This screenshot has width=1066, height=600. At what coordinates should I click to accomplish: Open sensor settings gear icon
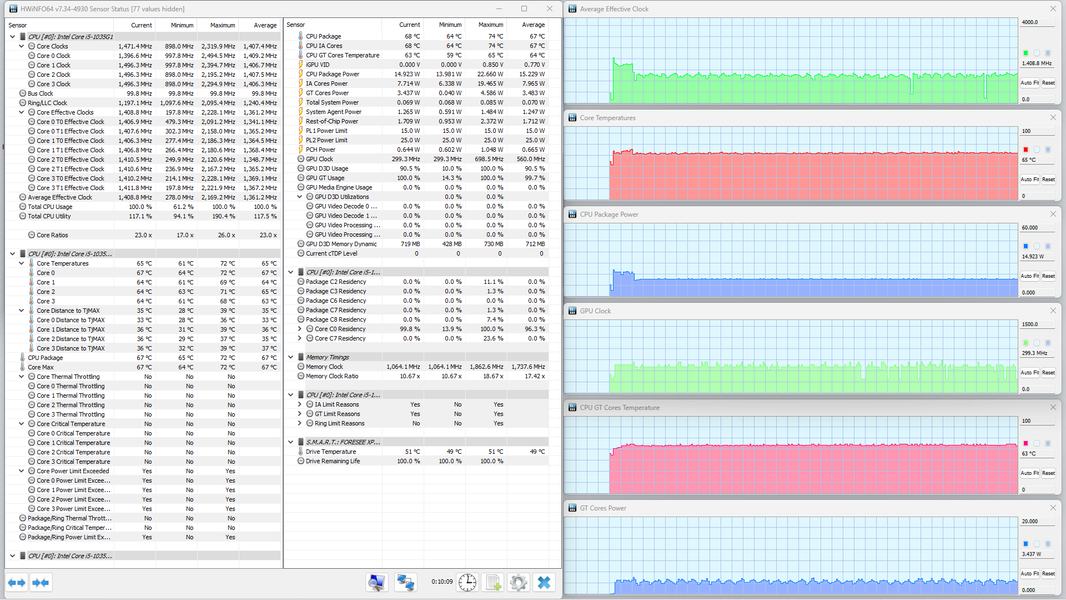518,582
